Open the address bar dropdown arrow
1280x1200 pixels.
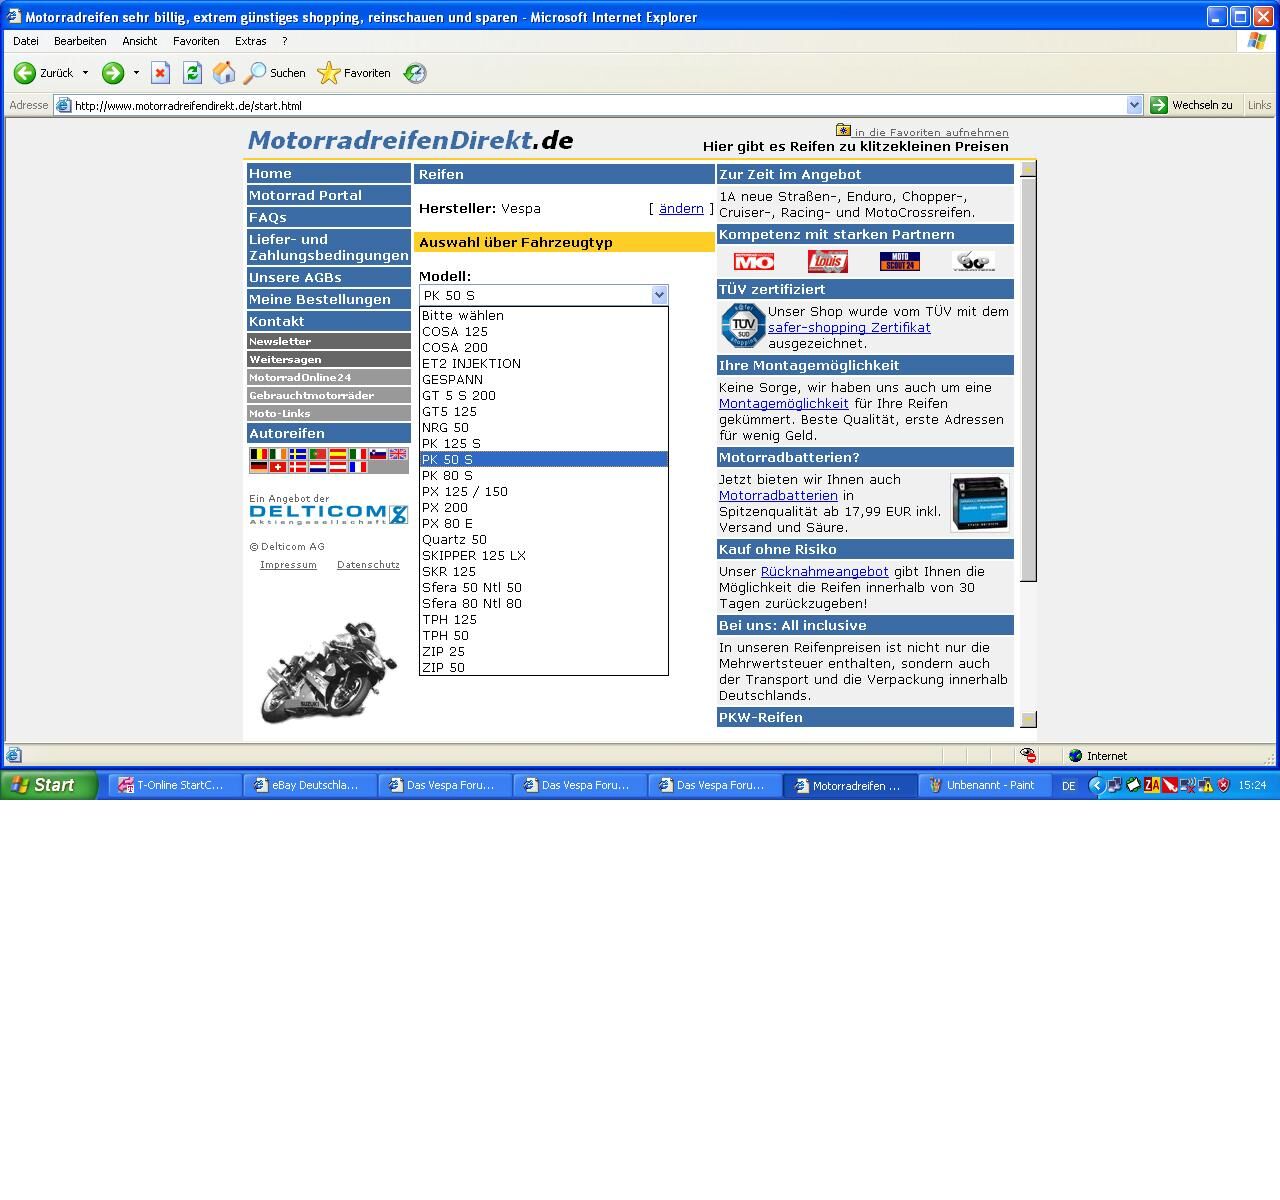coord(1134,105)
